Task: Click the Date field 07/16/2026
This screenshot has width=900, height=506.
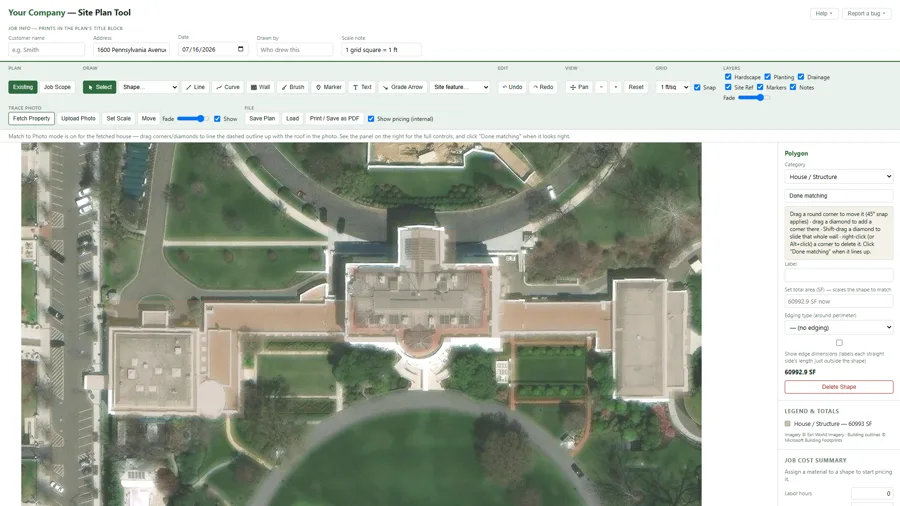Action: coord(212,49)
